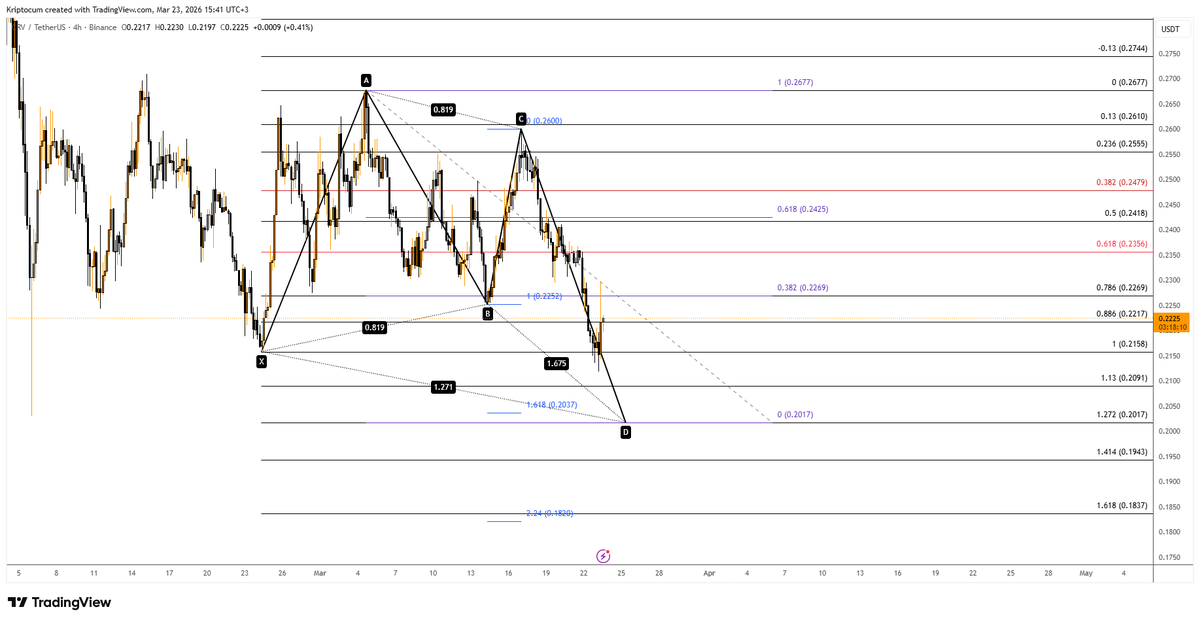Click the 1.271 ratio label
Viewport: 1200px width, 622px height.
point(444,386)
